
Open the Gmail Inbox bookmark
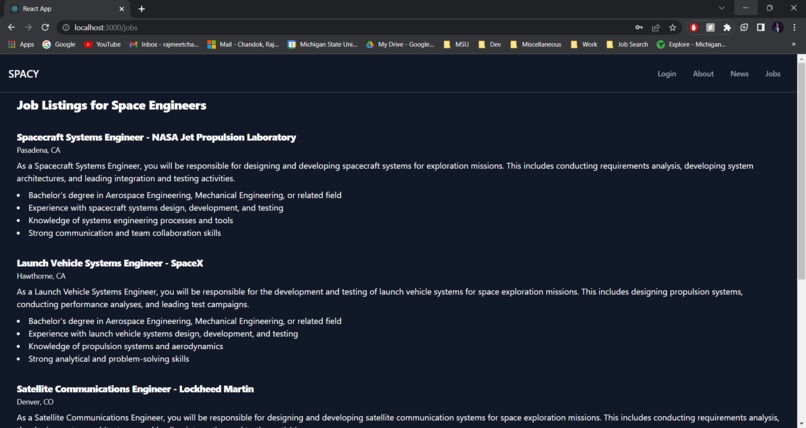[163, 45]
